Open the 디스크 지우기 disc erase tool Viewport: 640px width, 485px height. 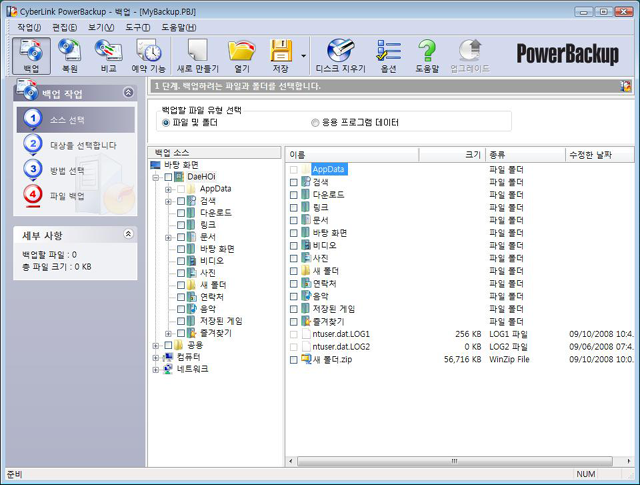click(341, 56)
